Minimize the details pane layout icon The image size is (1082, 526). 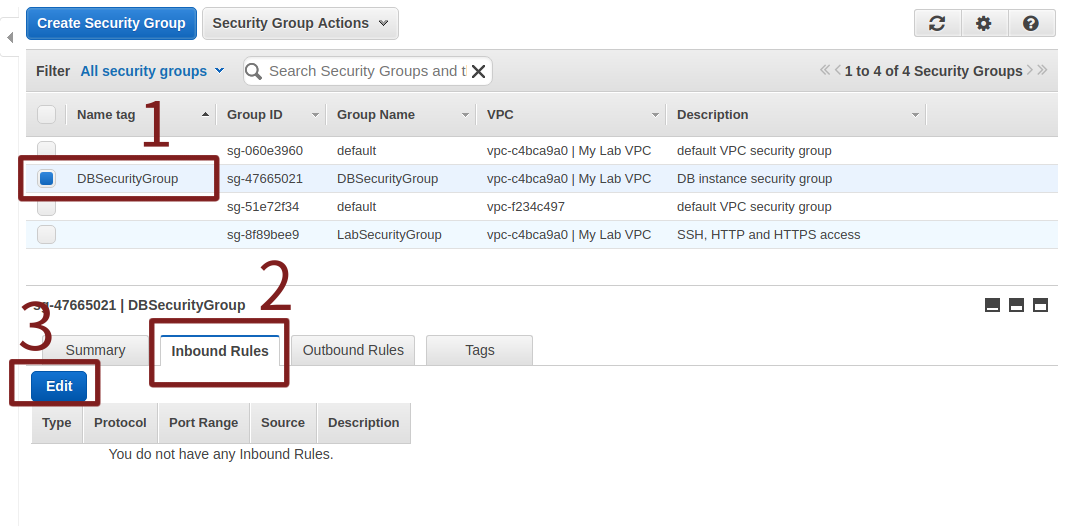click(x=993, y=305)
